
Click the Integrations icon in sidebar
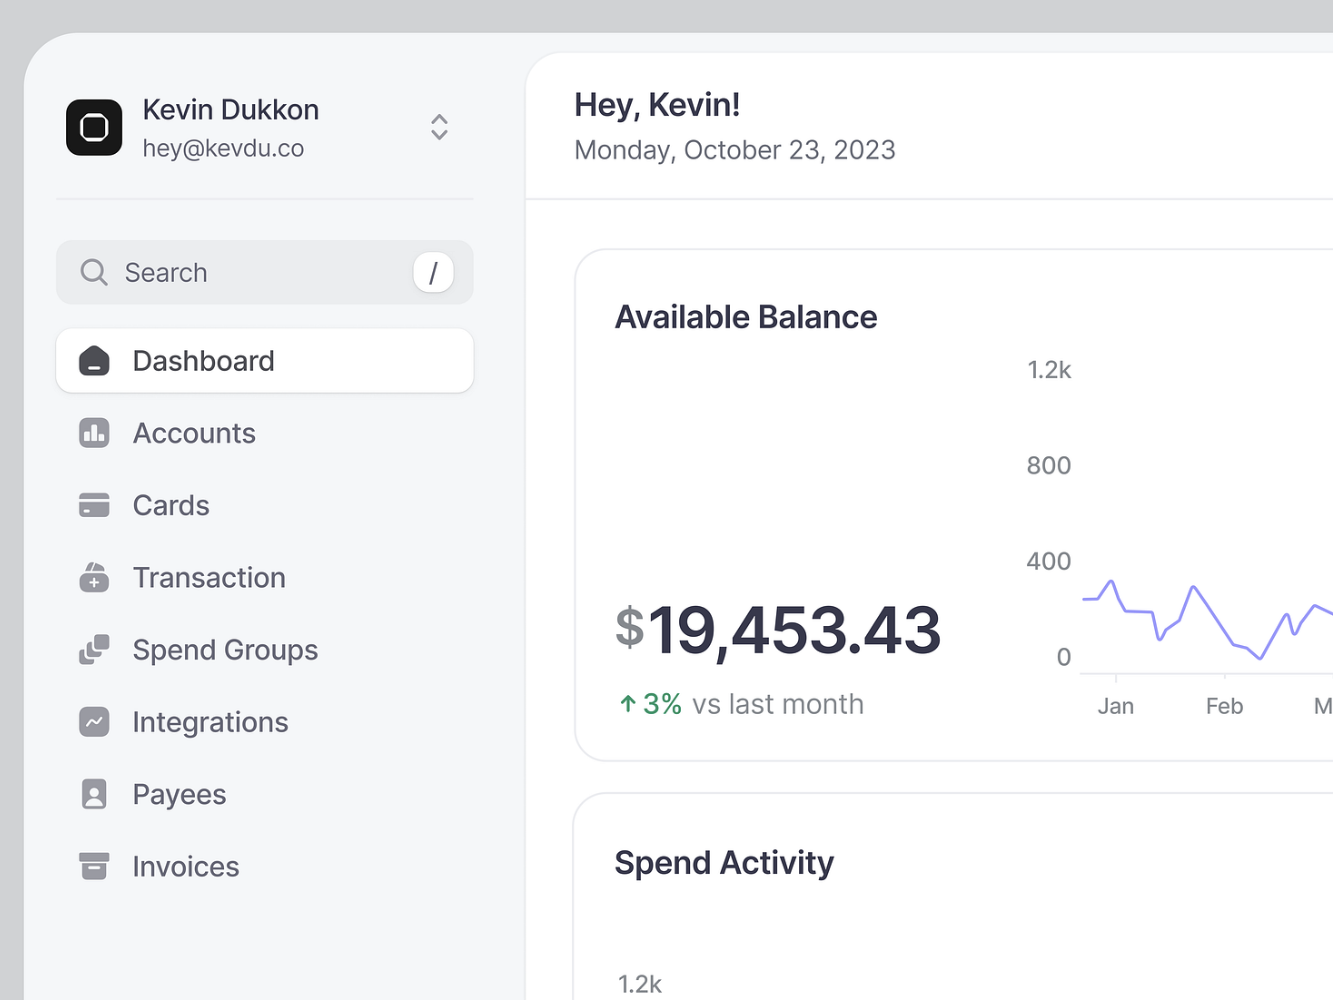94,722
